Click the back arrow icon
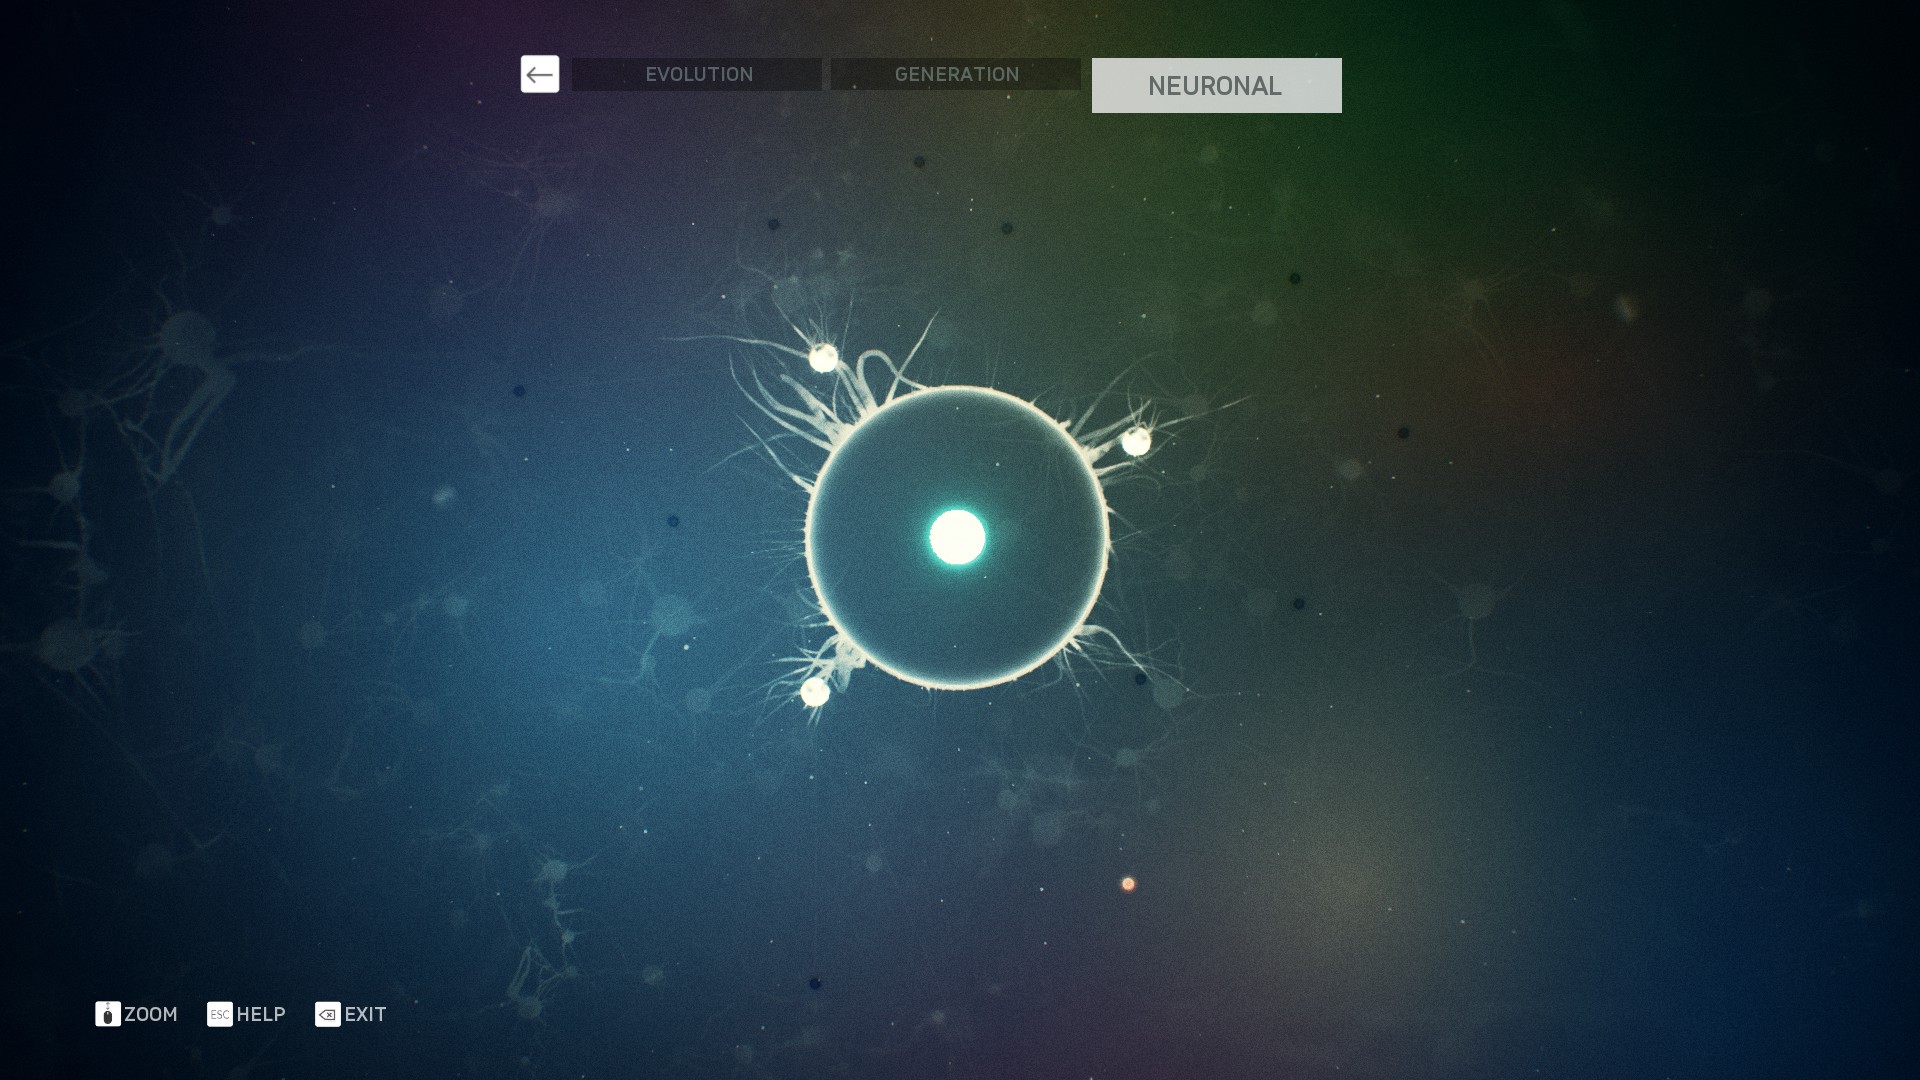Screen dimensions: 1920x1080 point(539,74)
